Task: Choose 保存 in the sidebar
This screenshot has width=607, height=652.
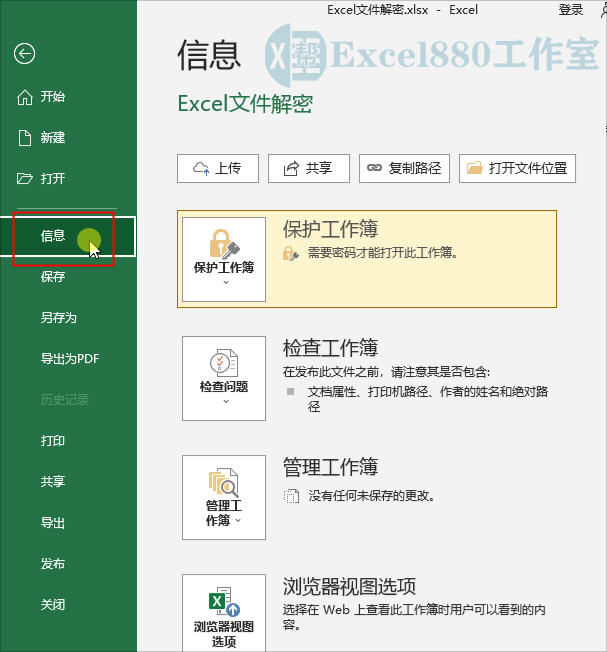Action: click(53, 277)
